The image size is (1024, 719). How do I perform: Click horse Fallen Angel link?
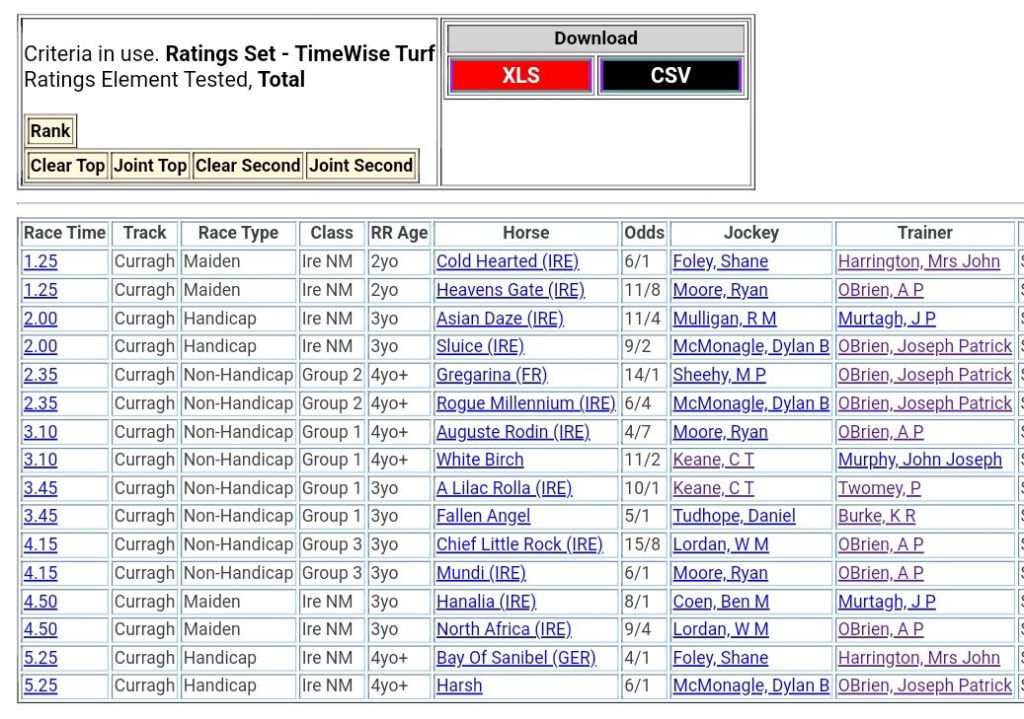point(483,517)
